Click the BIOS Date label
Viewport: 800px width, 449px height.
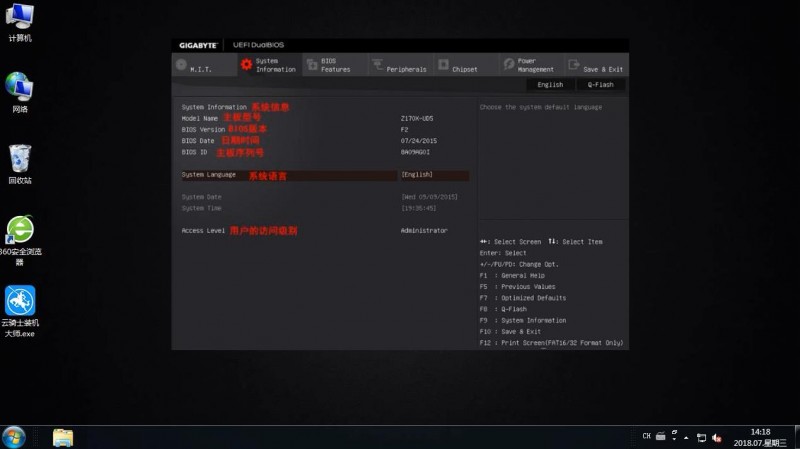click(198, 141)
